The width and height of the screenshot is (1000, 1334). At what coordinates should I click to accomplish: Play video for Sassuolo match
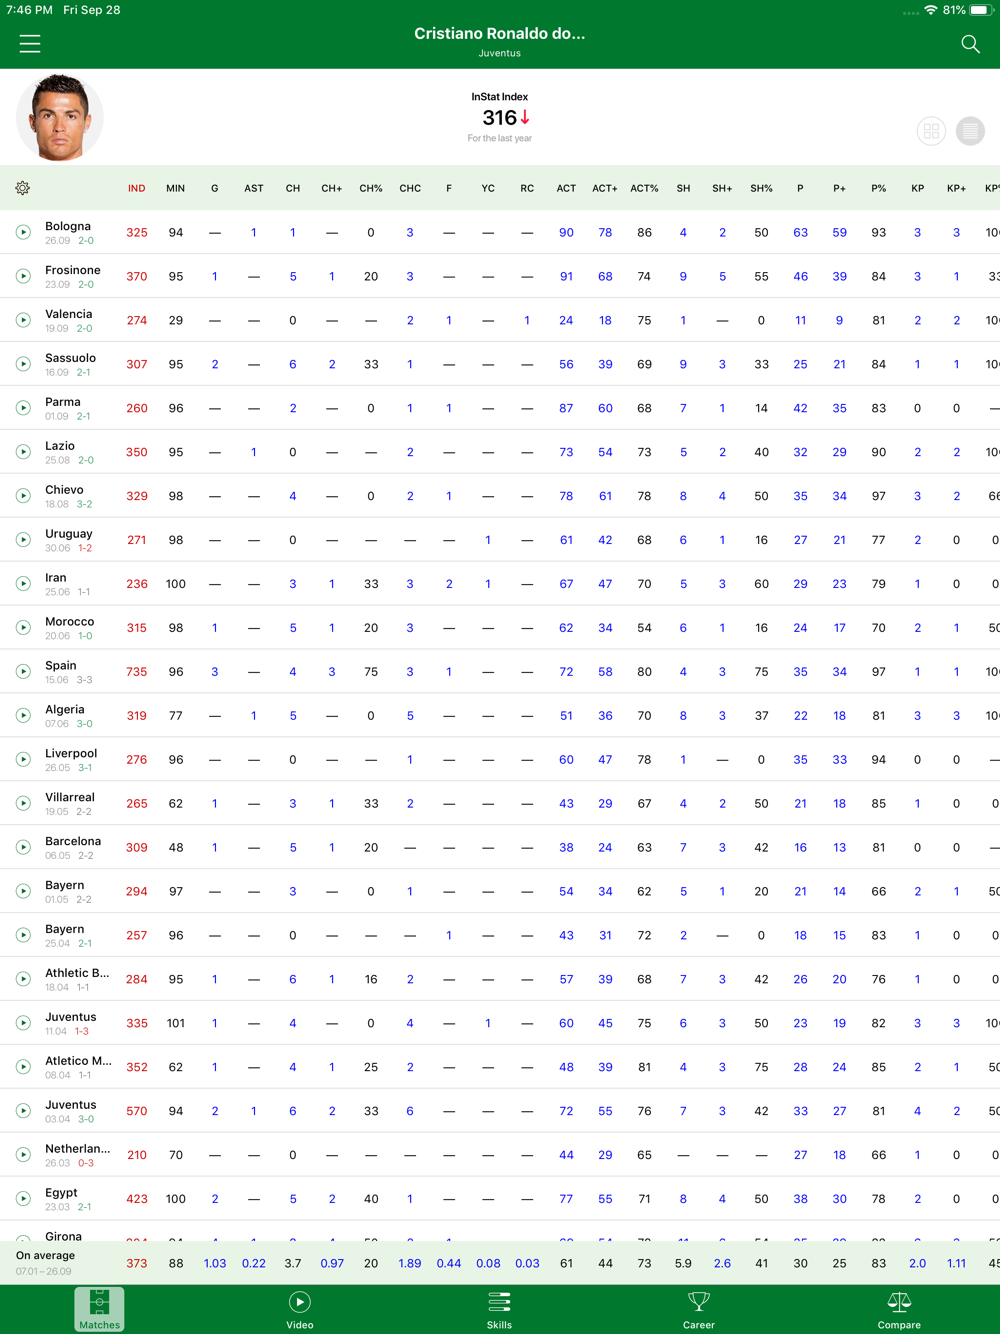[23, 364]
